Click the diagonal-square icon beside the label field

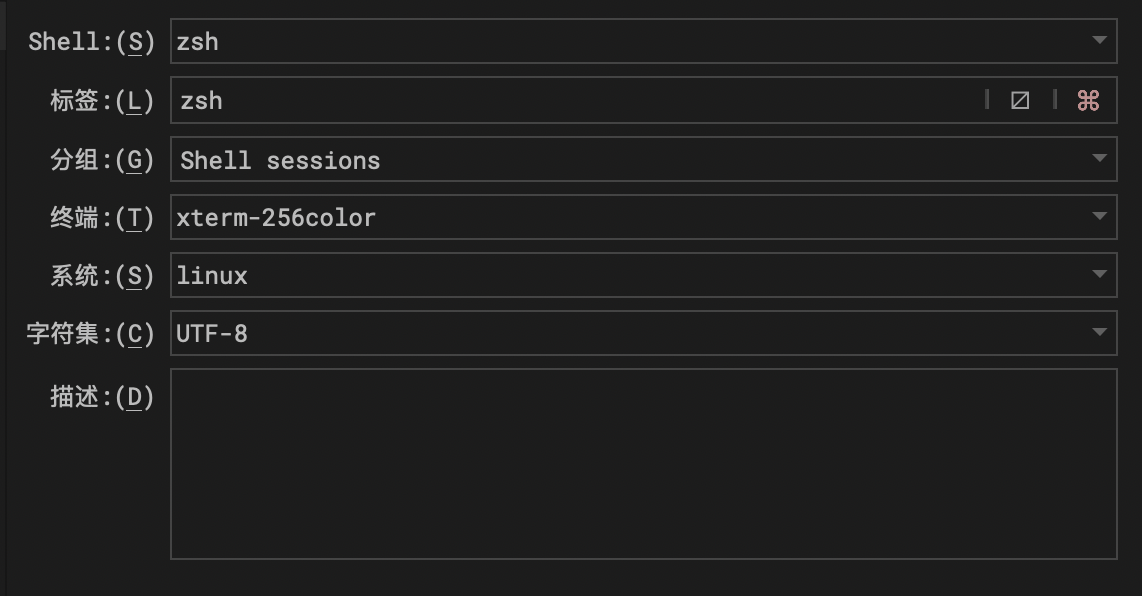coord(1019,100)
